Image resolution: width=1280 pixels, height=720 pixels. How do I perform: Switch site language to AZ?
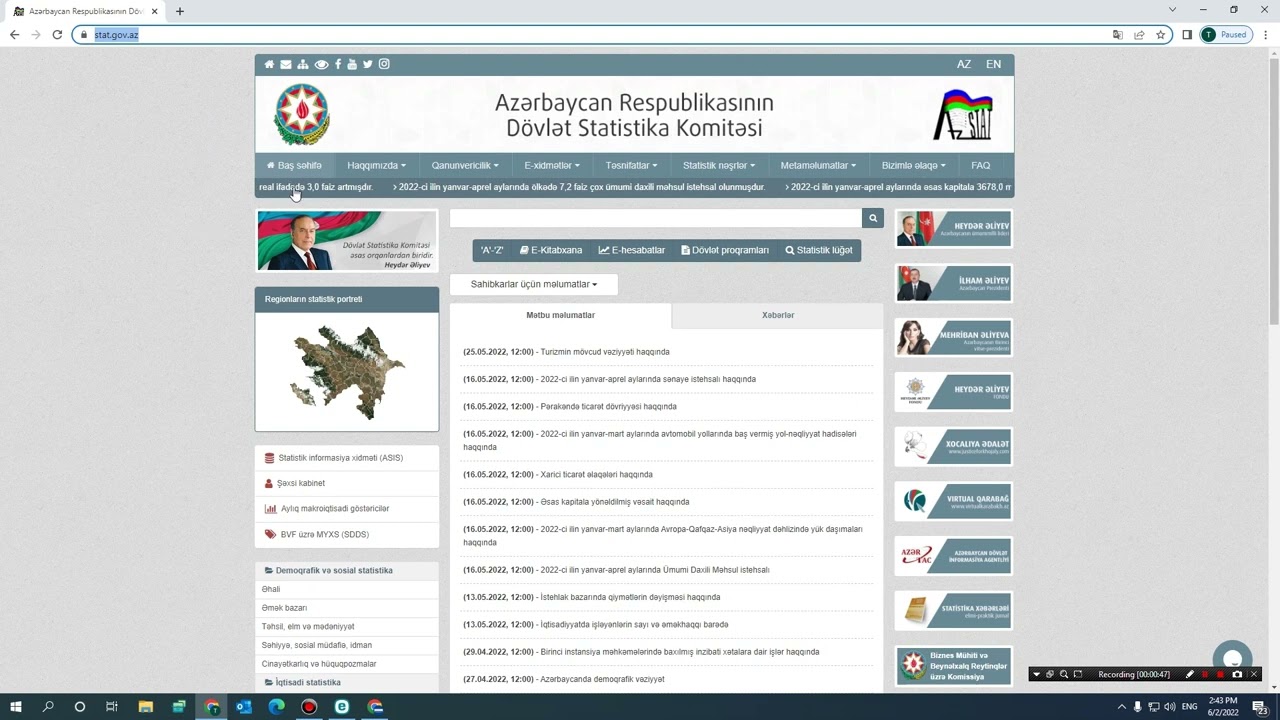point(964,64)
